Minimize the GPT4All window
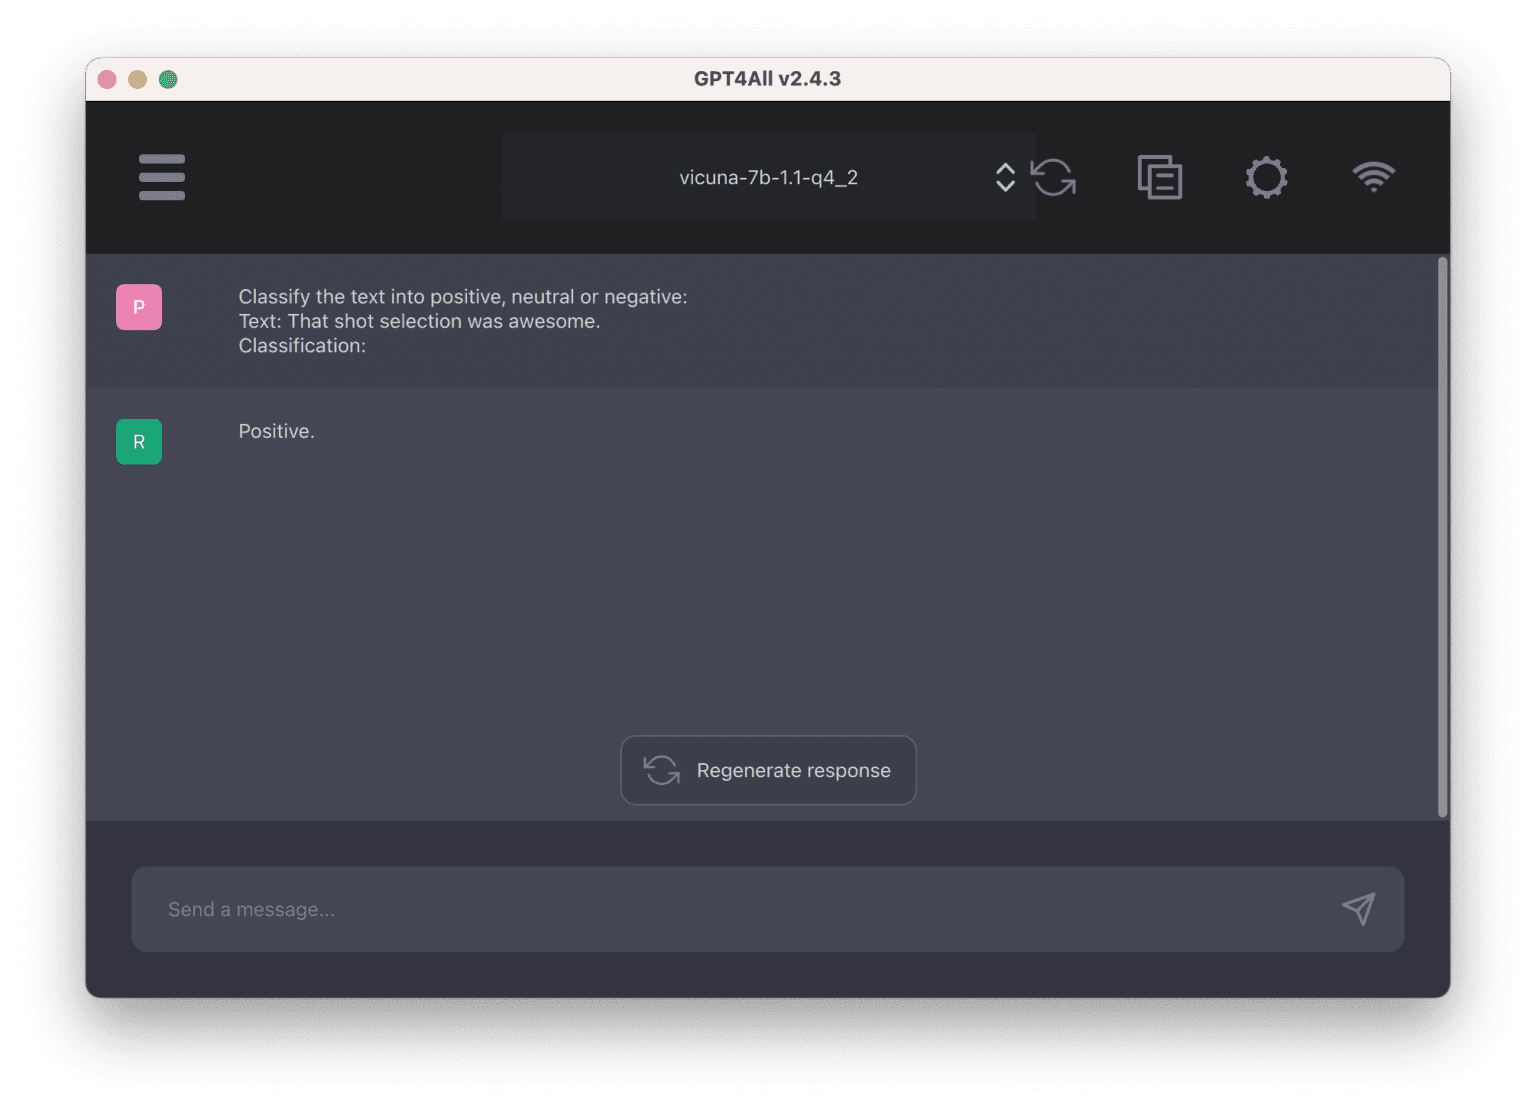 tap(138, 79)
